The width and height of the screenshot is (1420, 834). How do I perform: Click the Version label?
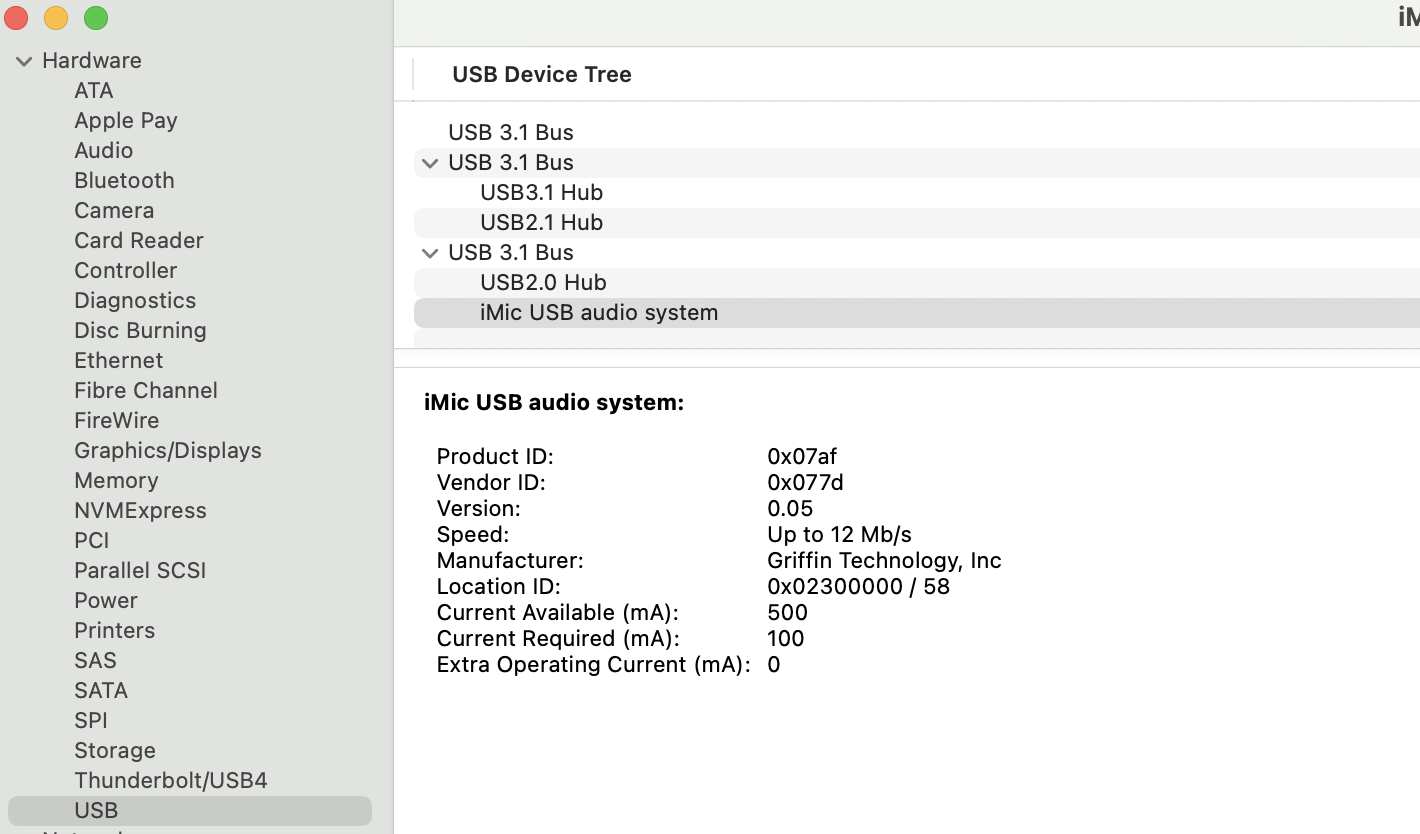(479, 508)
